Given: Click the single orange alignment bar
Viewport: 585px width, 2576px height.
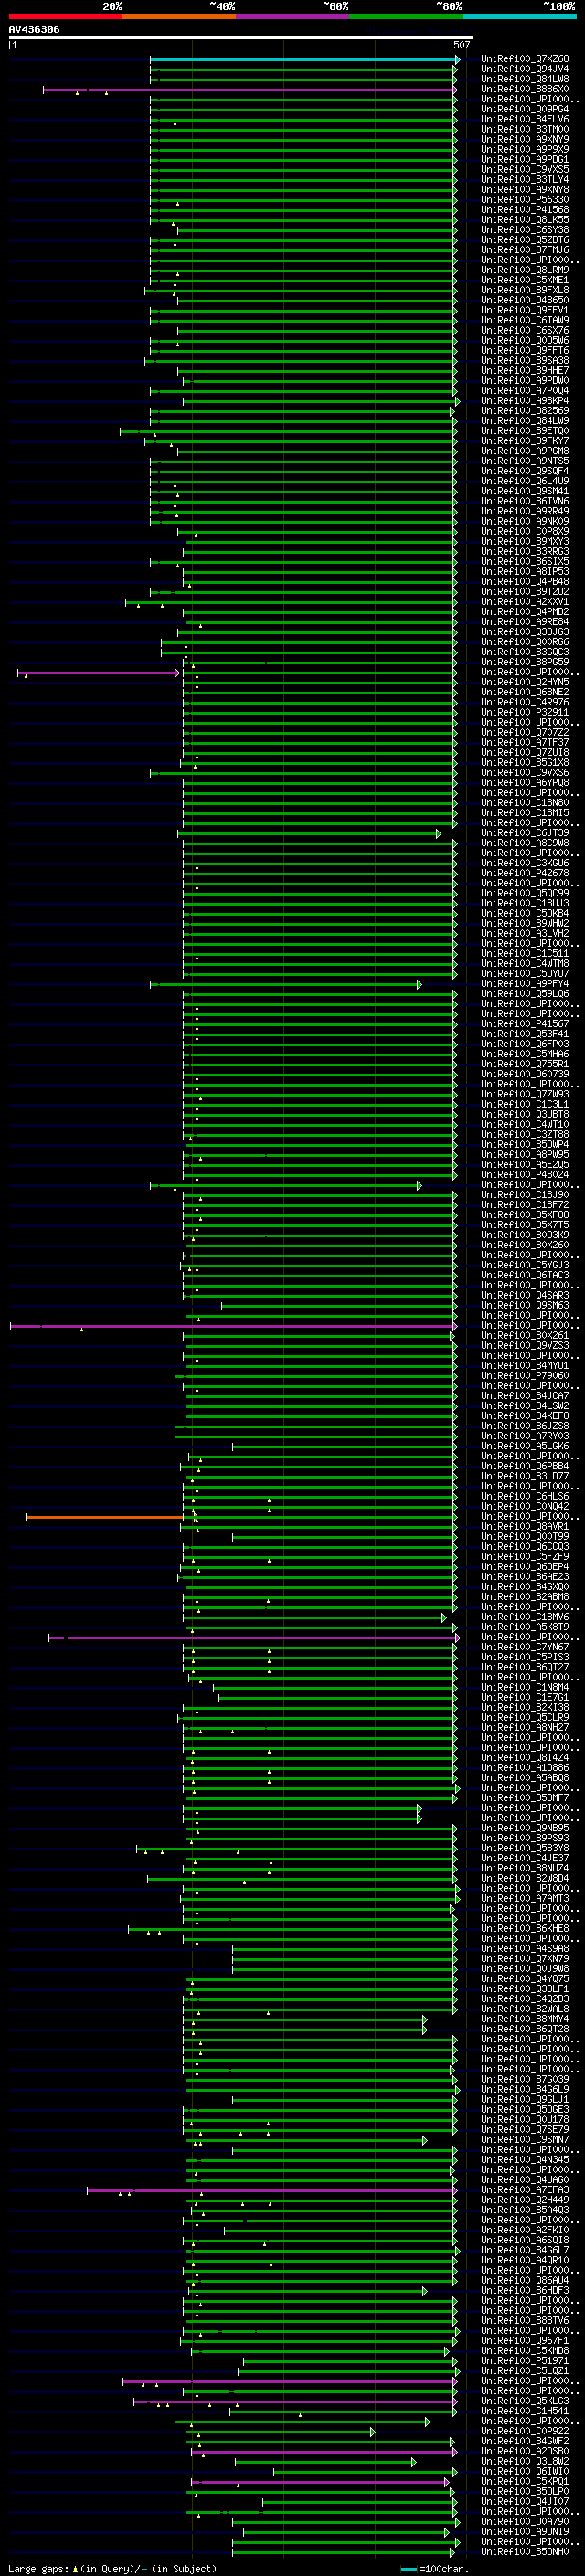Looking at the screenshot, I should click(x=105, y=1517).
